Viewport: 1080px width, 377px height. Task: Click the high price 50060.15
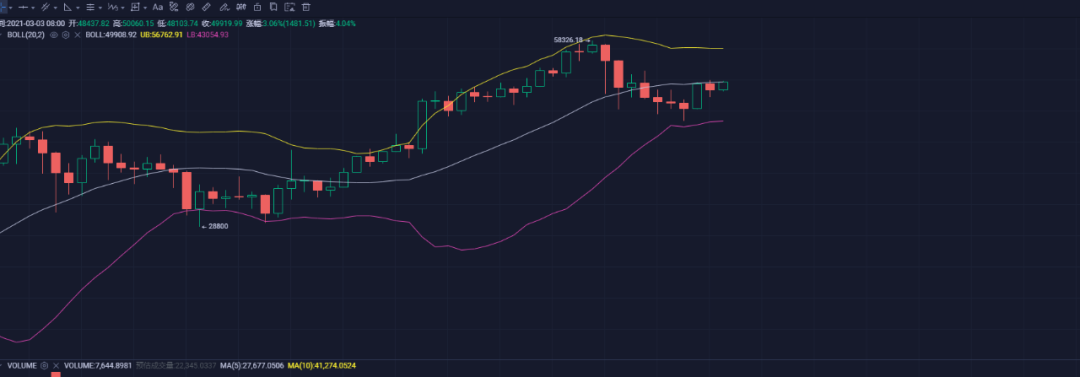138,23
